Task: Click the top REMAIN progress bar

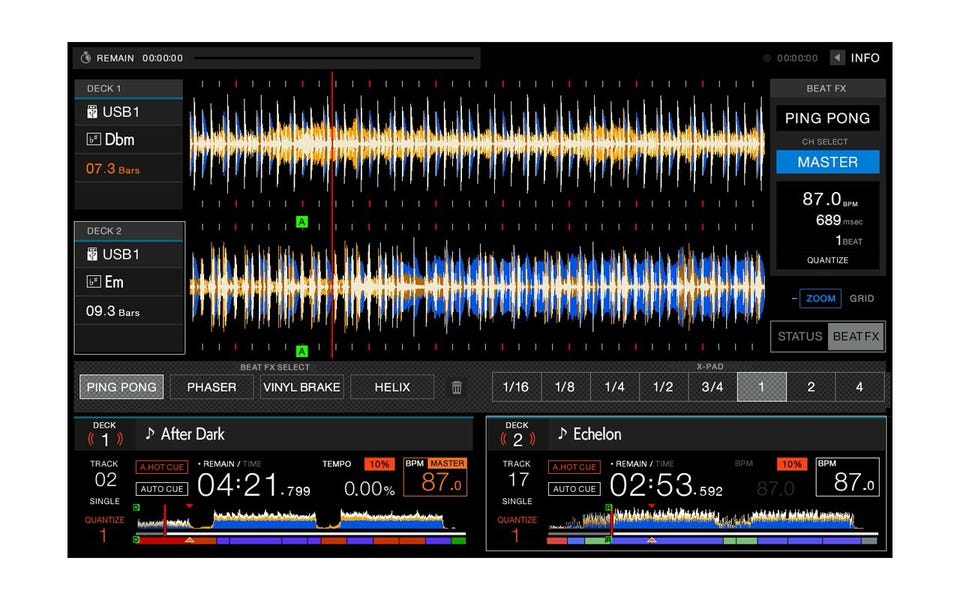Action: pyautogui.click(x=334, y=58)
